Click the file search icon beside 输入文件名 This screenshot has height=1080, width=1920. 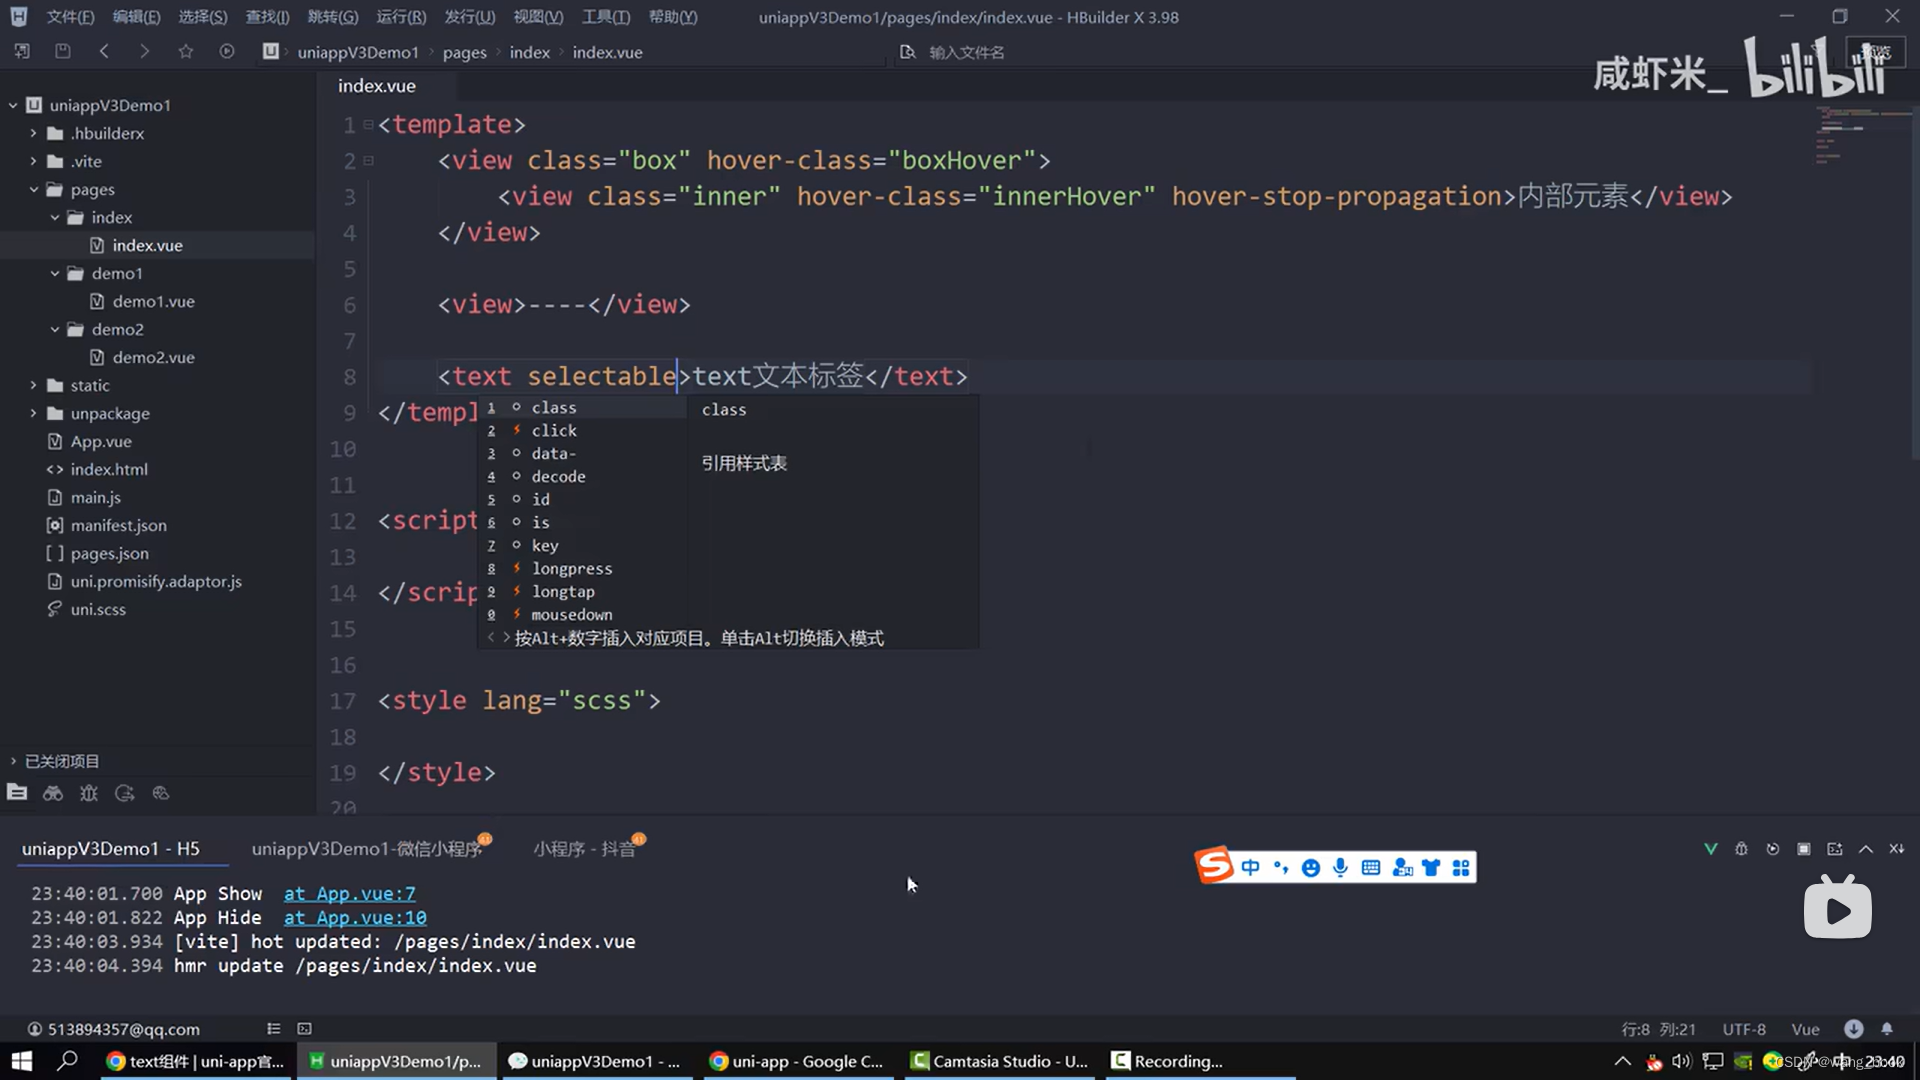click(x=907, y=52)
